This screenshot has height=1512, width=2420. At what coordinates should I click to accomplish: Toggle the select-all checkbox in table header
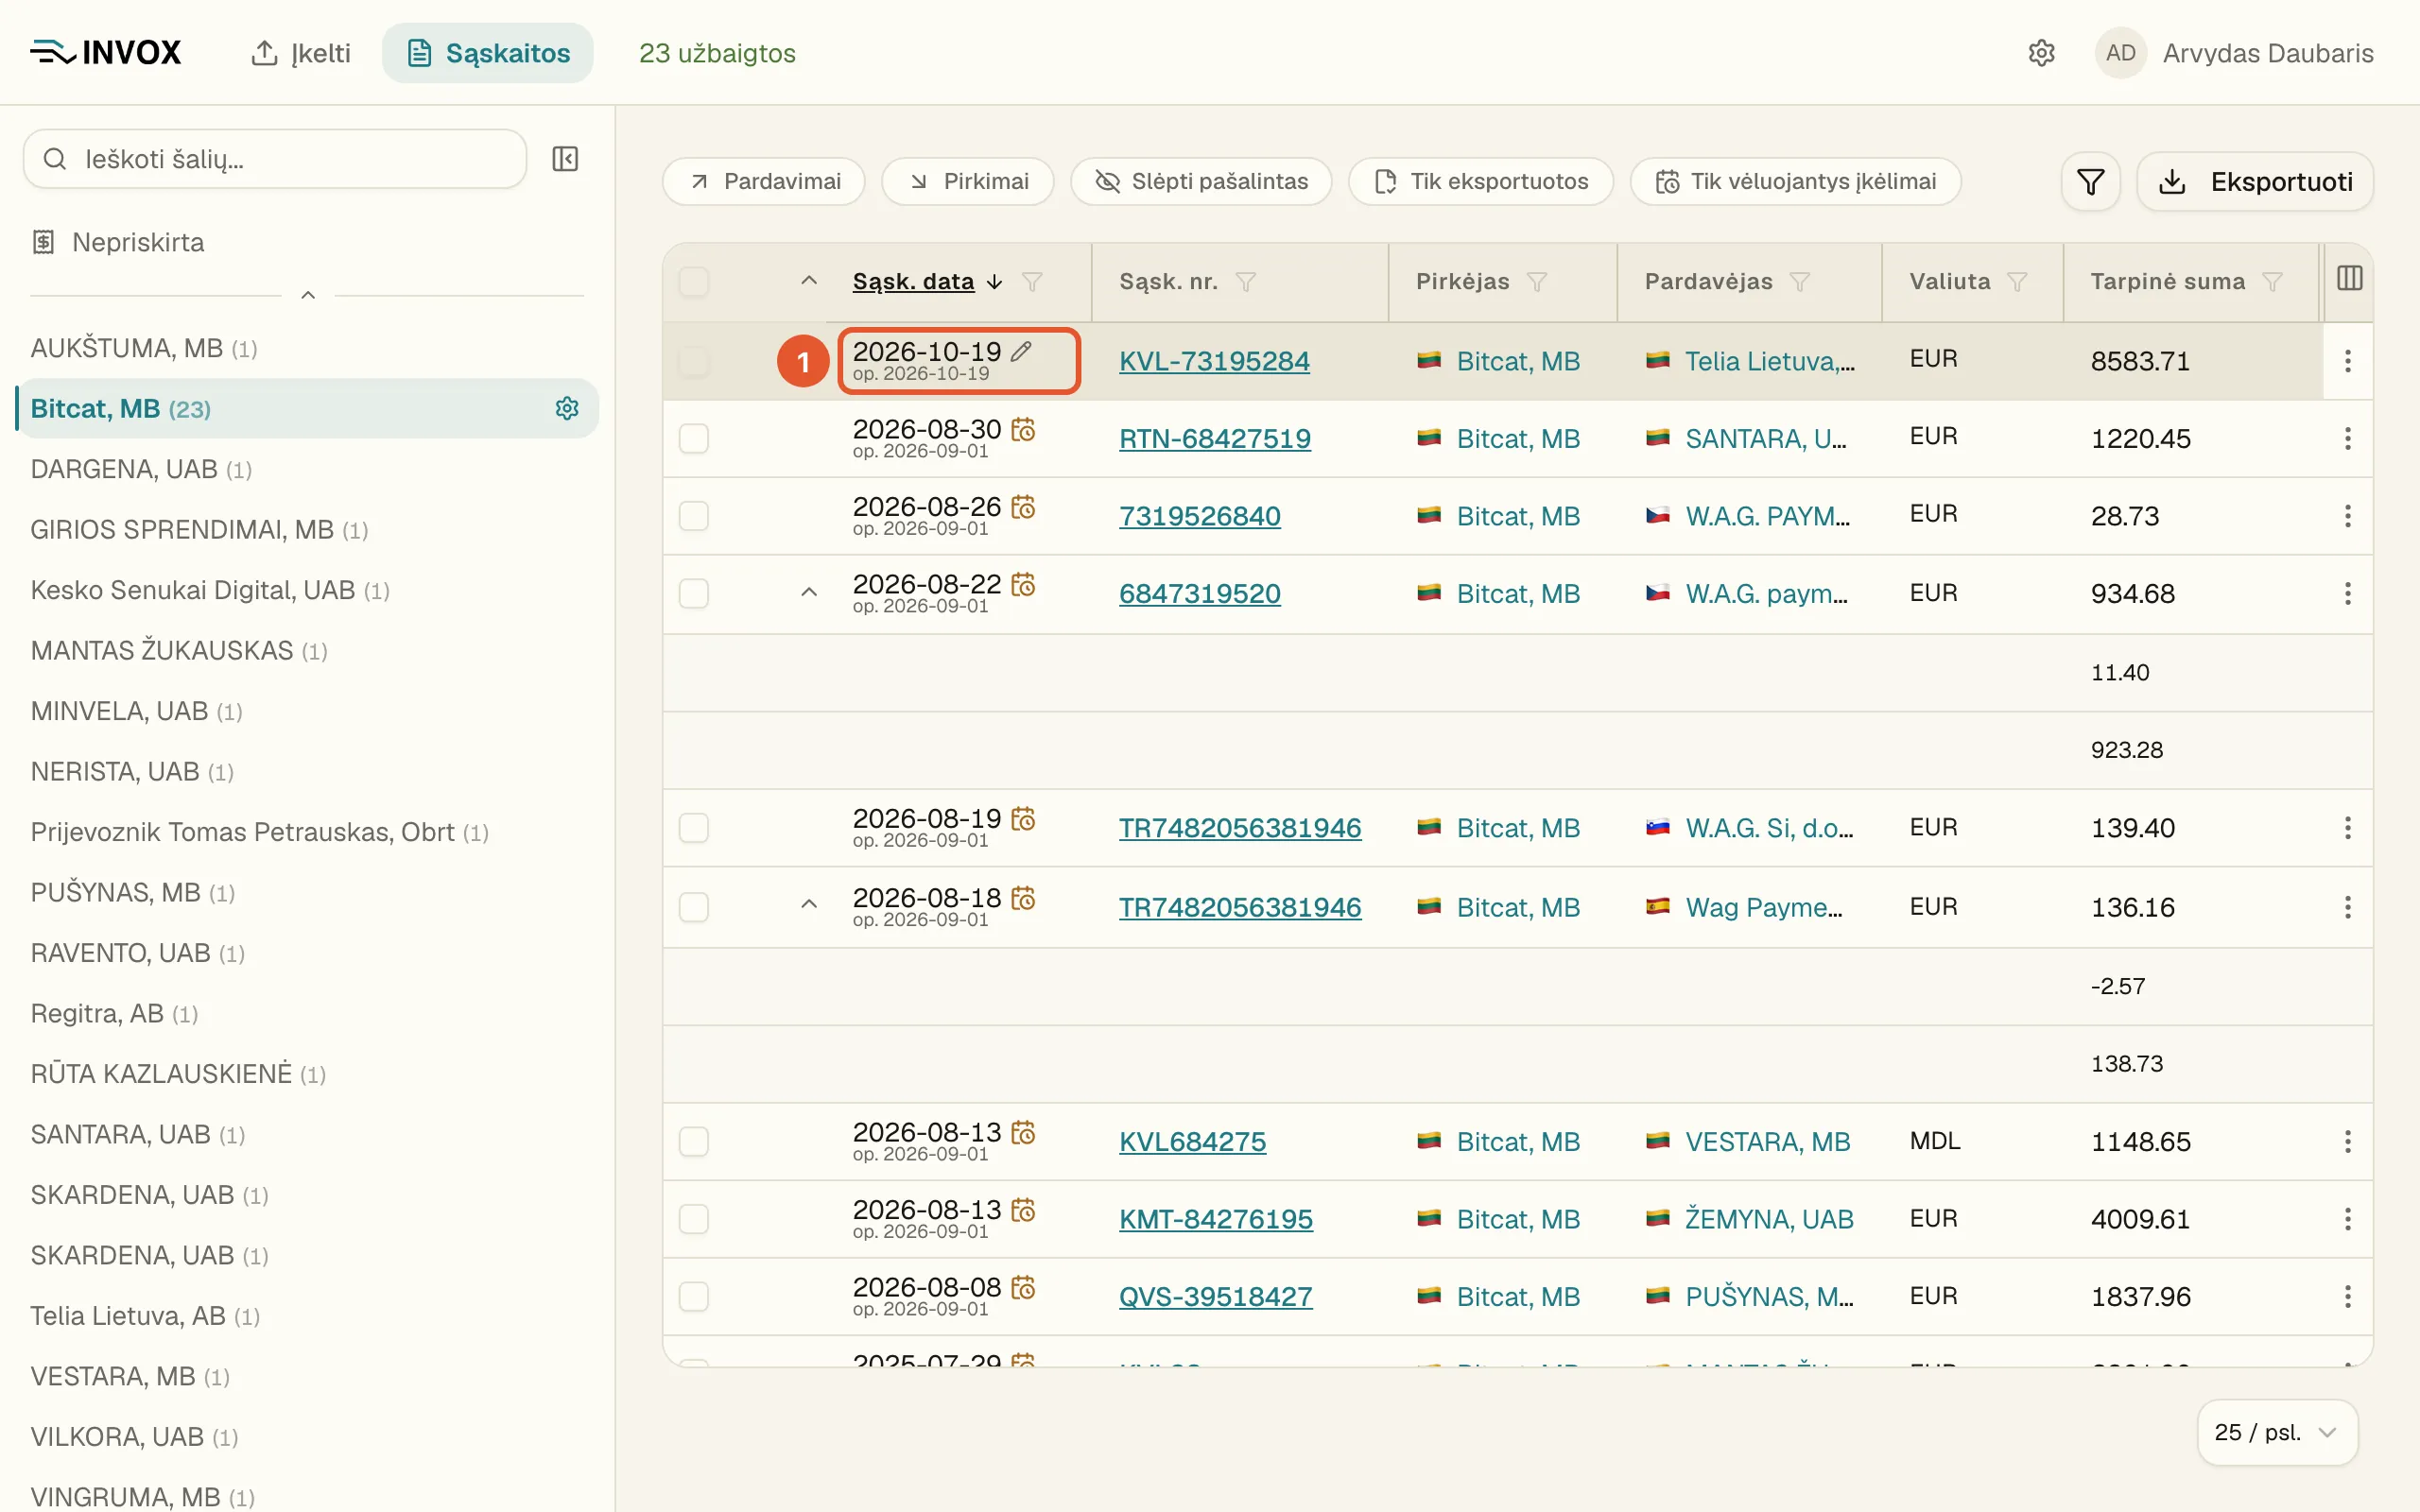pyautogui.click(x=694, y=282)
